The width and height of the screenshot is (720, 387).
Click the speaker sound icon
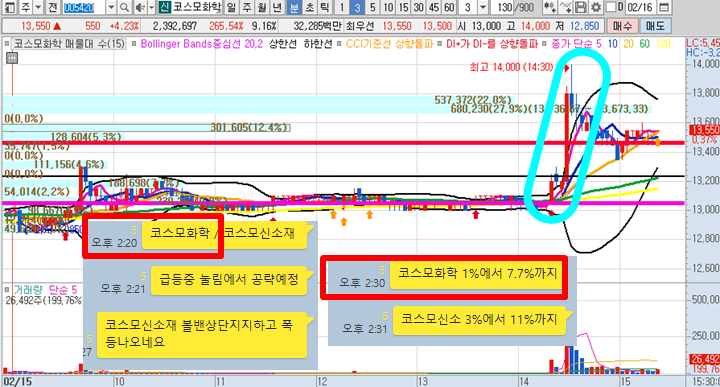click(x=141, y=7)
